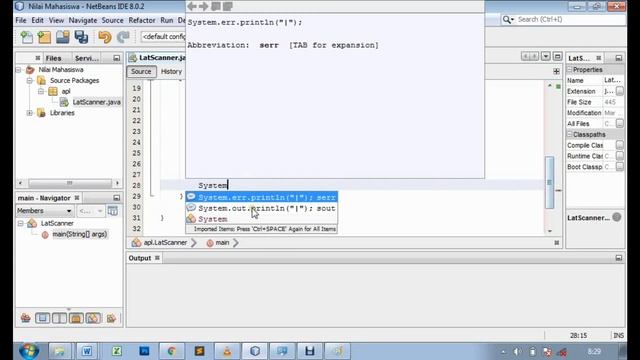This screenshot has height=360, width=640.
Task: Open the File menu
Action: click(x=20, y=20)
